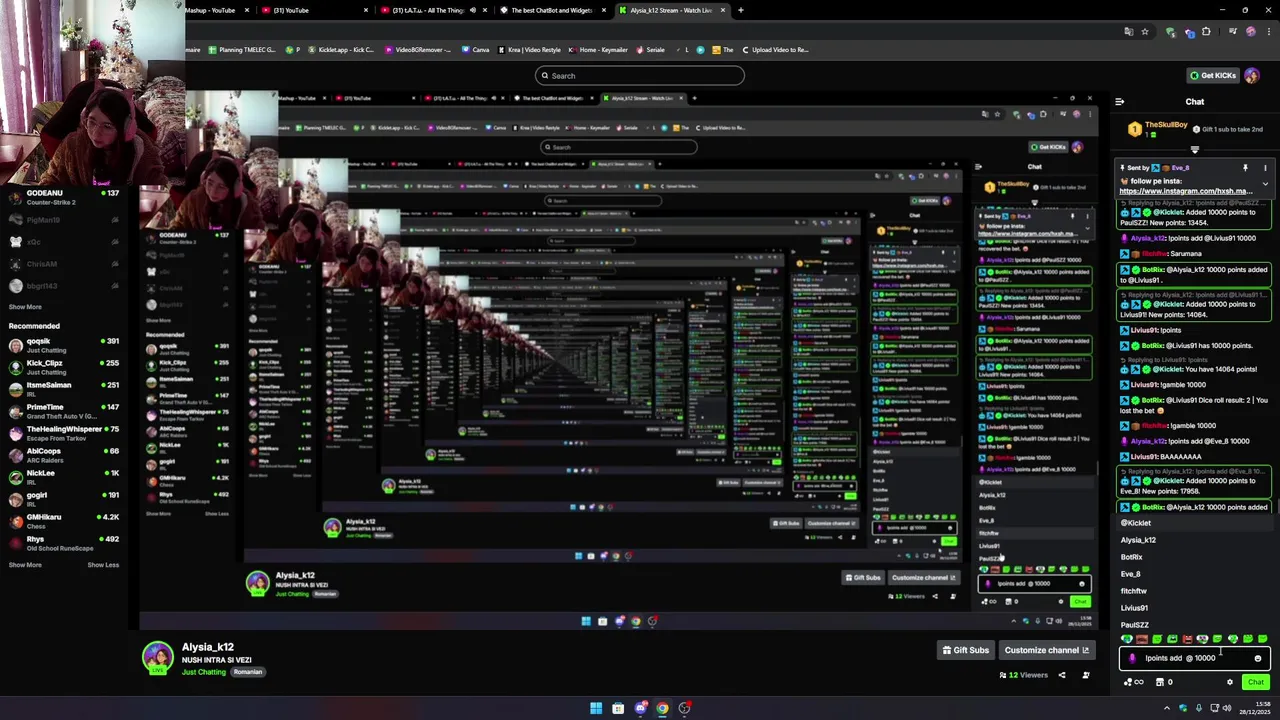Image resolution: width=1280 pixels, height=720 pixels.
Task: Collapse the chat panel with arrow icon
Action: tap(1119, 101)
